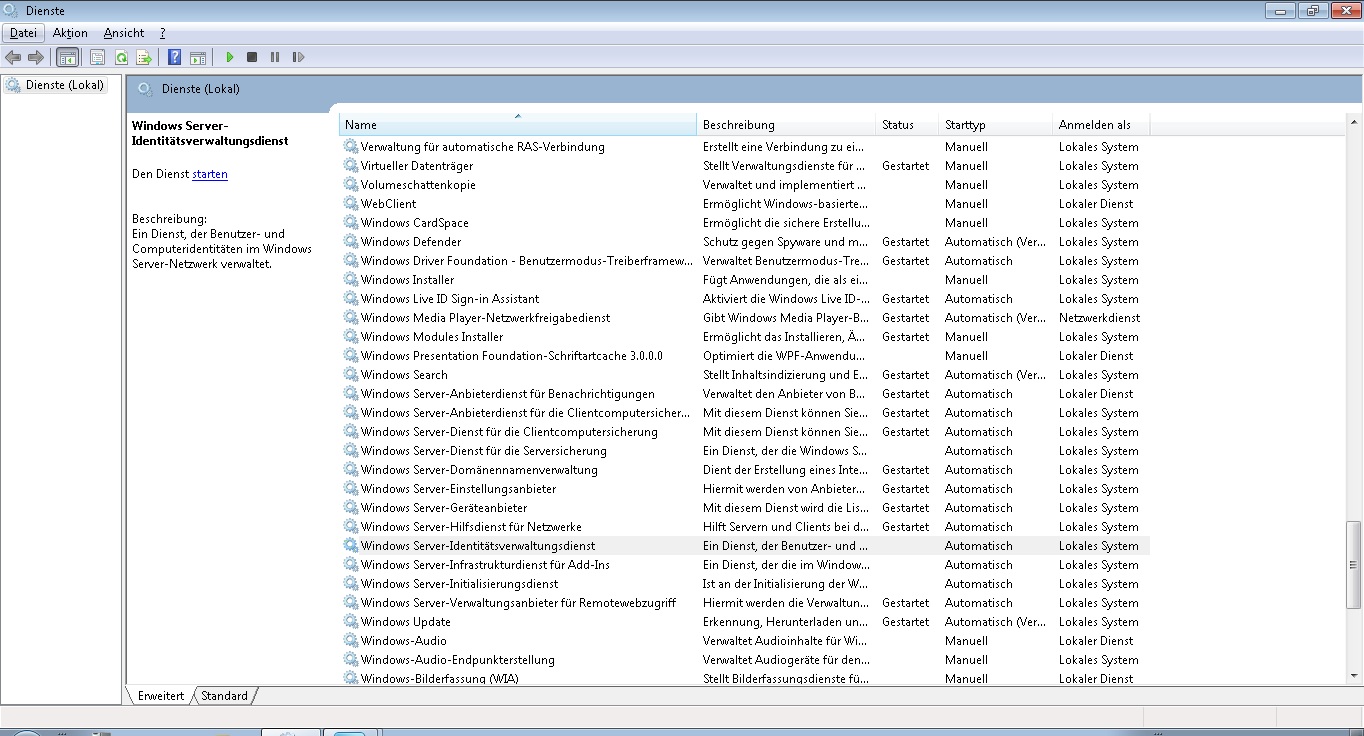Select the 'Windows Live ID Sign-in Assistant' service
The width and height of the screenshot is (1364, 736).
[x=450, y=299]
